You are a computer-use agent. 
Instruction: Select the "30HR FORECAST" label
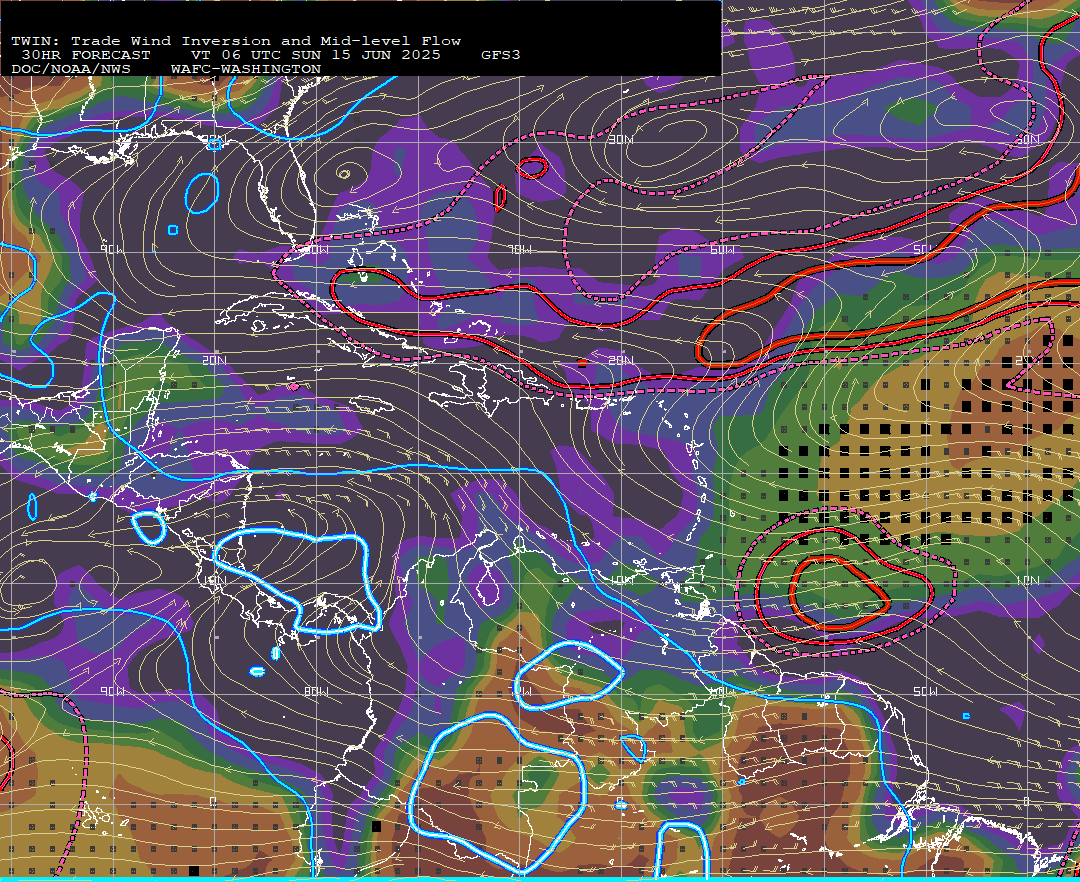pos(86,55)
